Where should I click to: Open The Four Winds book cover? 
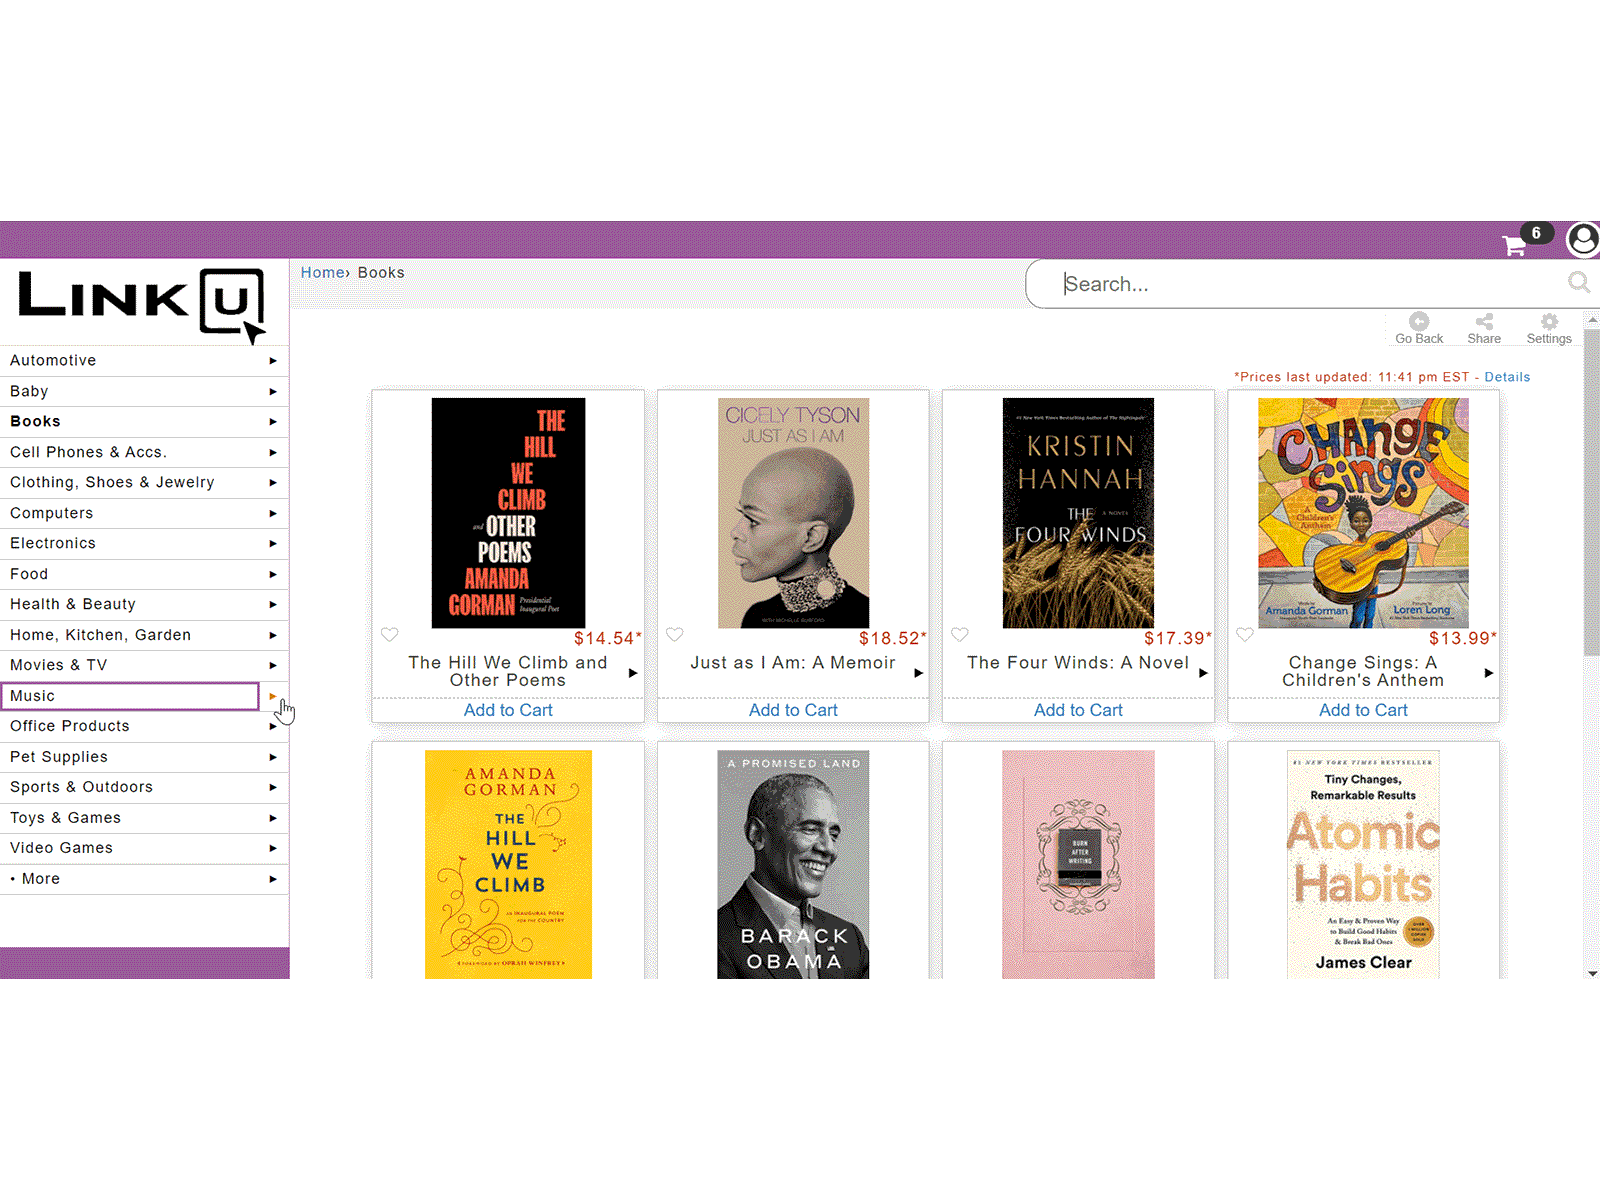(x=1078, y=513)
